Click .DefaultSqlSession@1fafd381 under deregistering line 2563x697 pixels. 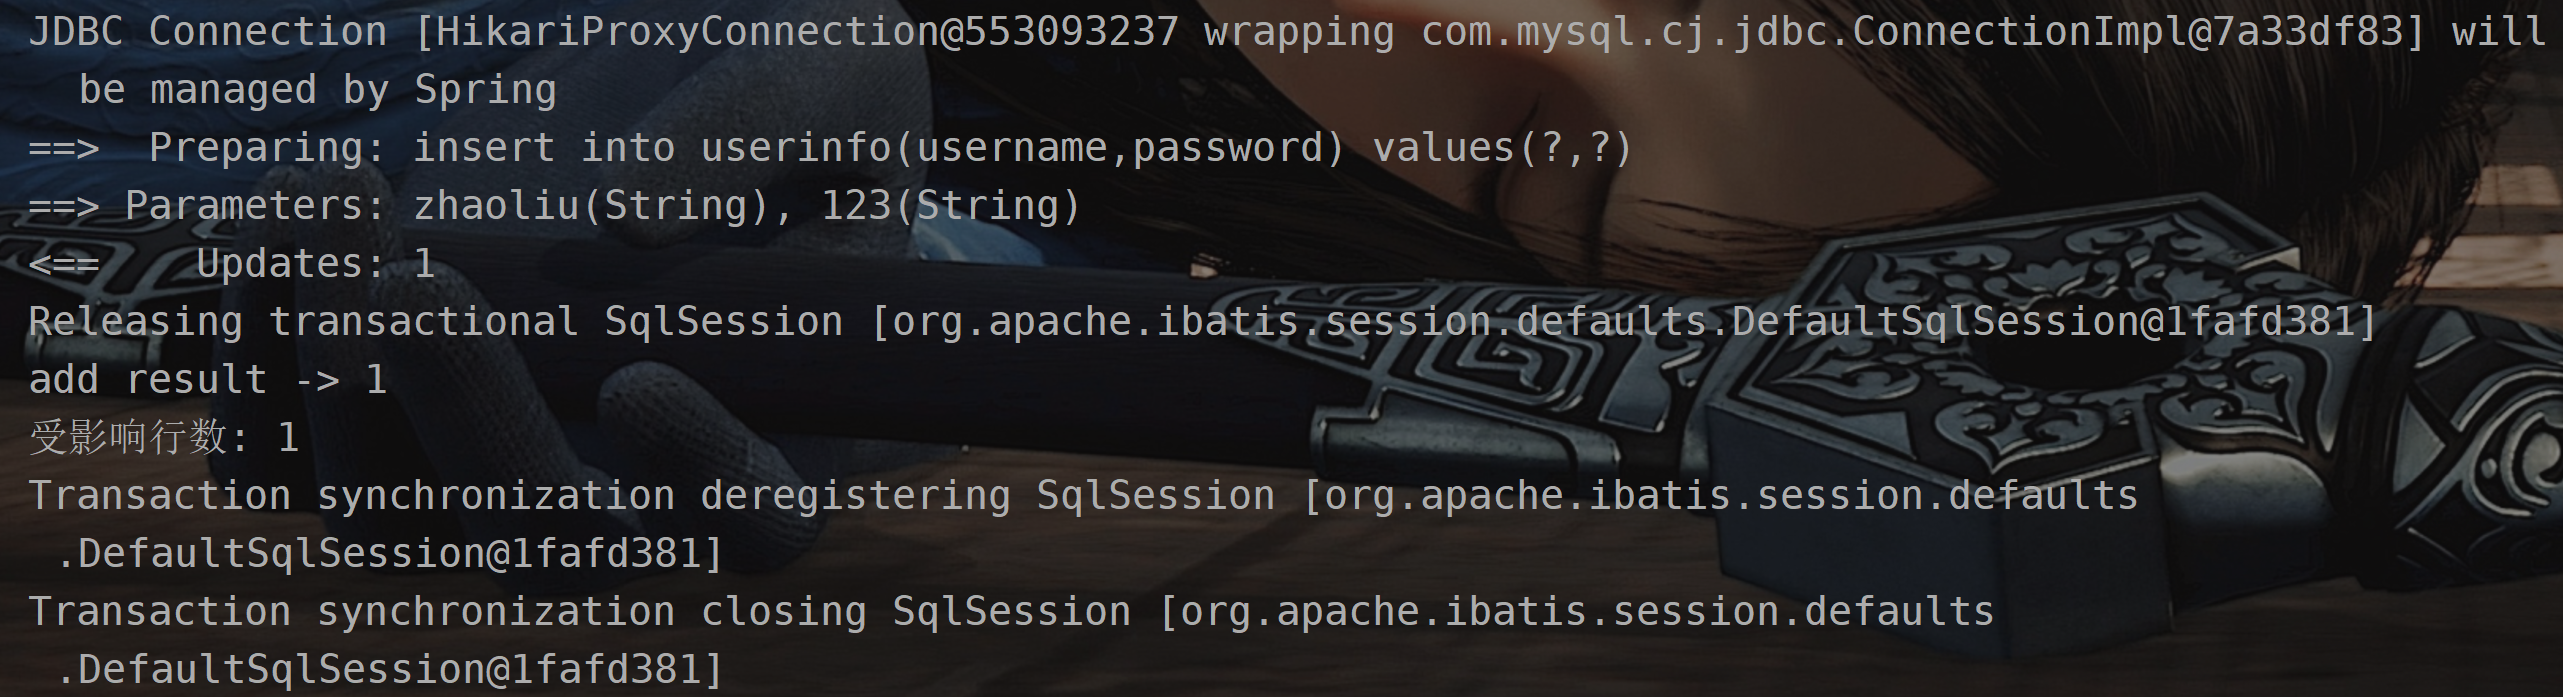(390, 554)
